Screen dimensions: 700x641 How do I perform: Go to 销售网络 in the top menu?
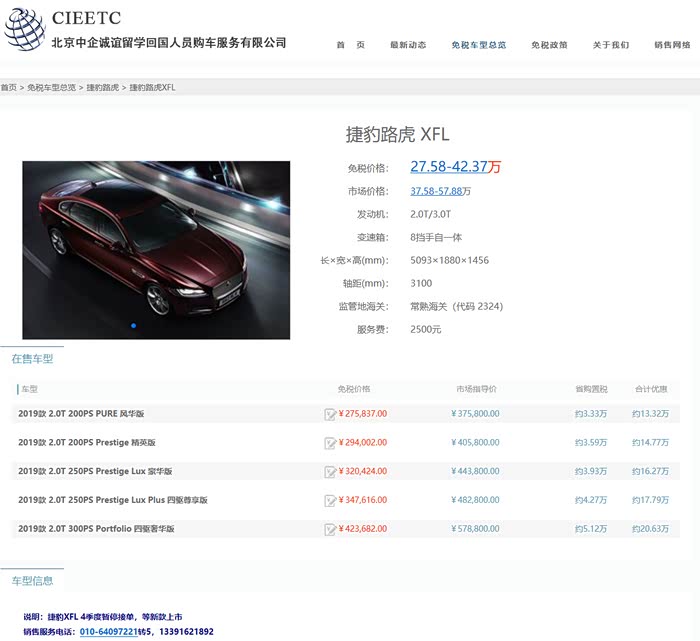672,45
